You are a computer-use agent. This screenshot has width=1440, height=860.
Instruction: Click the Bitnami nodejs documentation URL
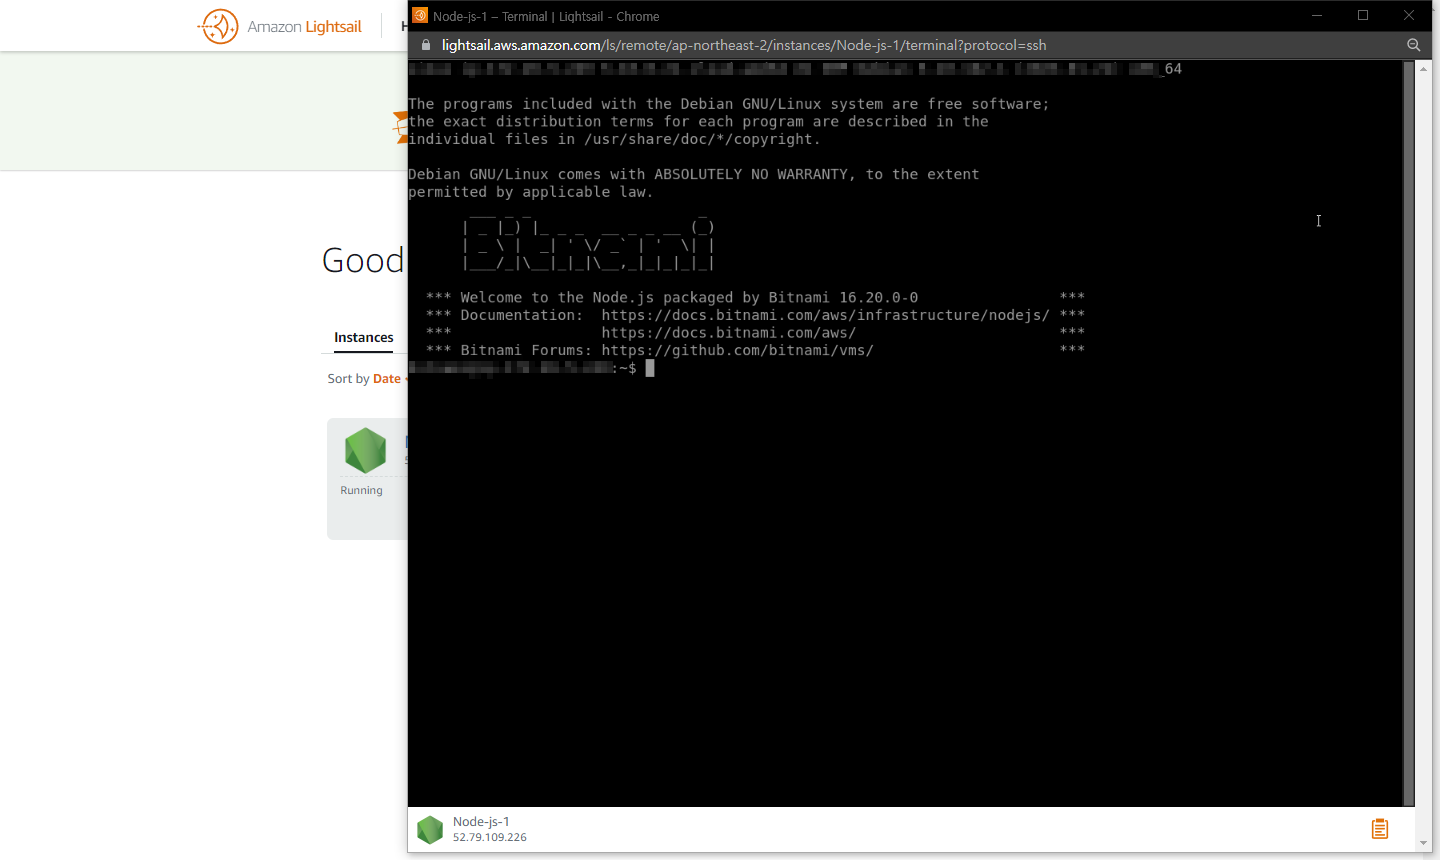[826, 315]
